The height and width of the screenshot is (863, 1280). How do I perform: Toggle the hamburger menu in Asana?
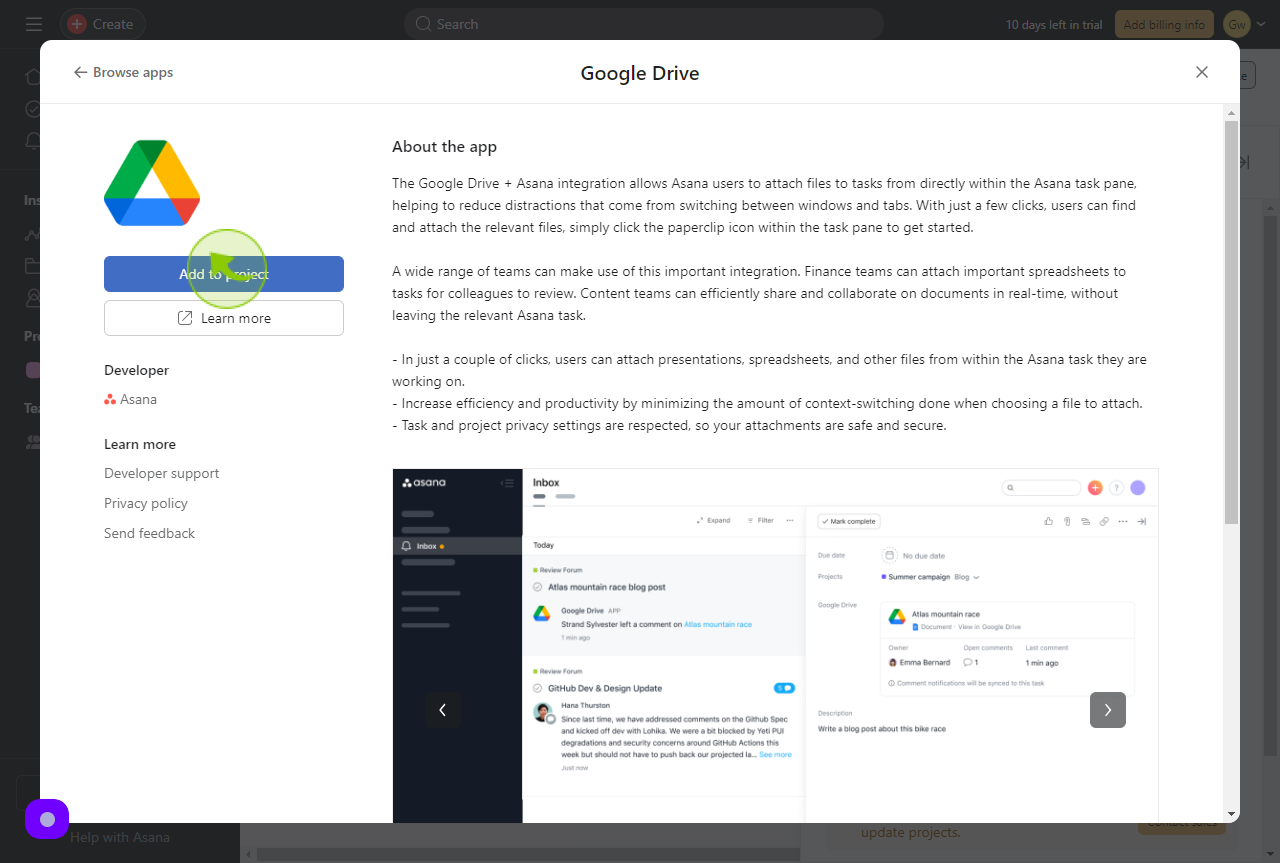click(x=34, y=24)
